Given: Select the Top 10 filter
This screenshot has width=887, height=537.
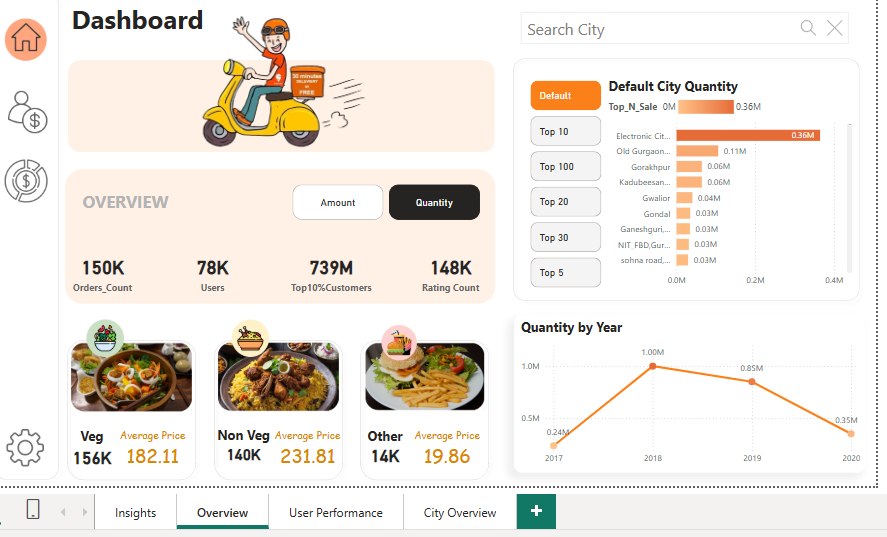Looking at the screenshot, I should pos(565,131).
